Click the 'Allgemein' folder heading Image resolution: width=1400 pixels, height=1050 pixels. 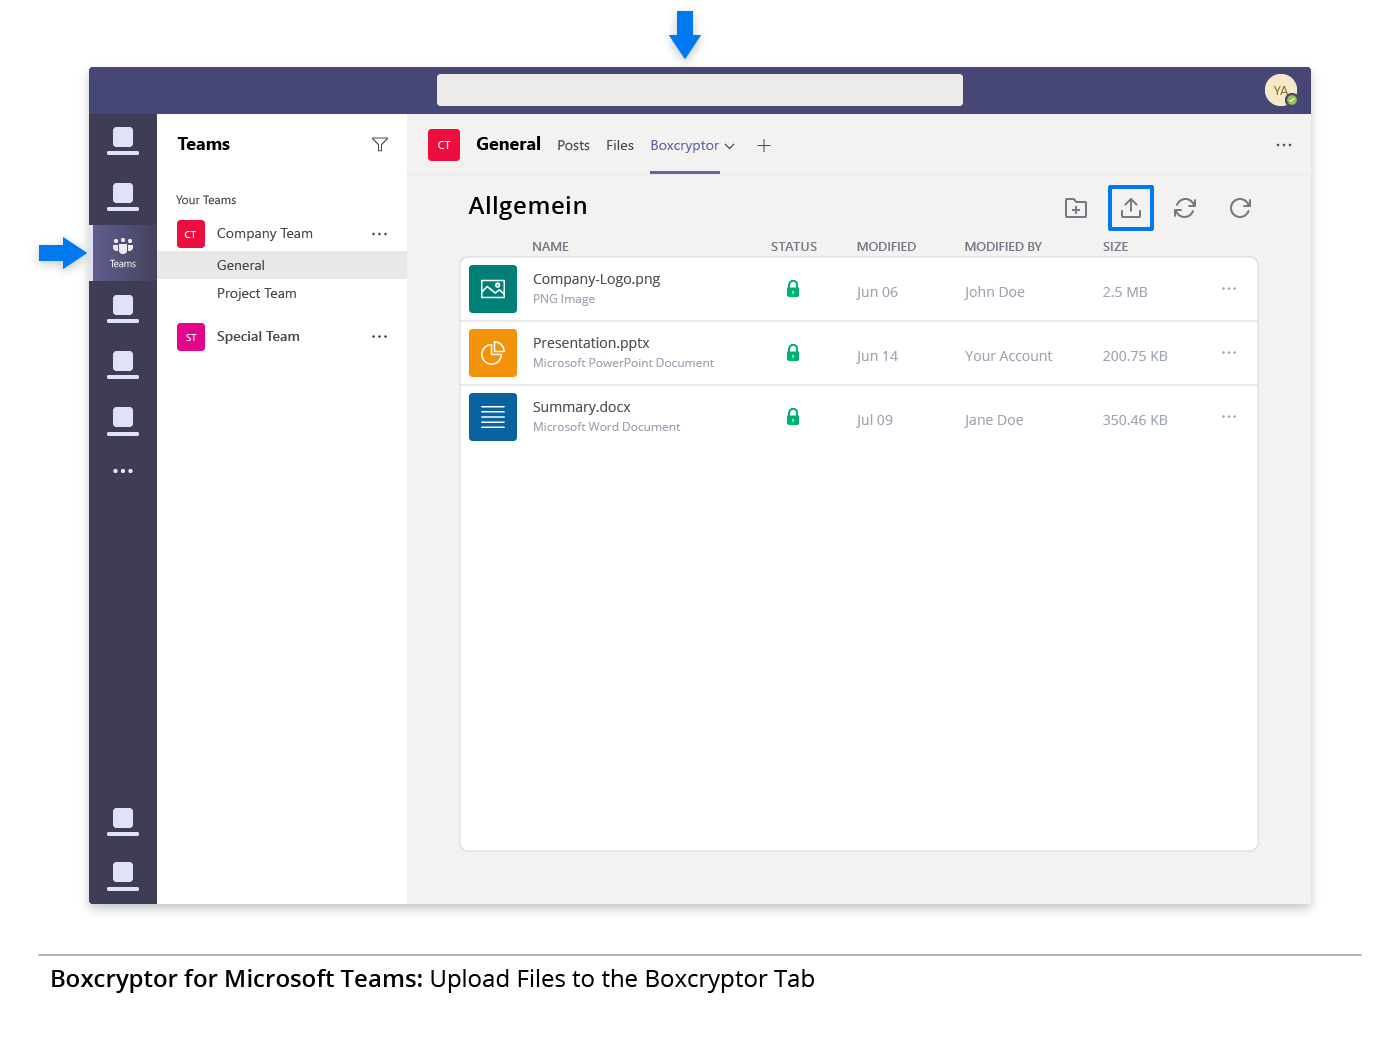pyautogui.click(x=528, y=206)
